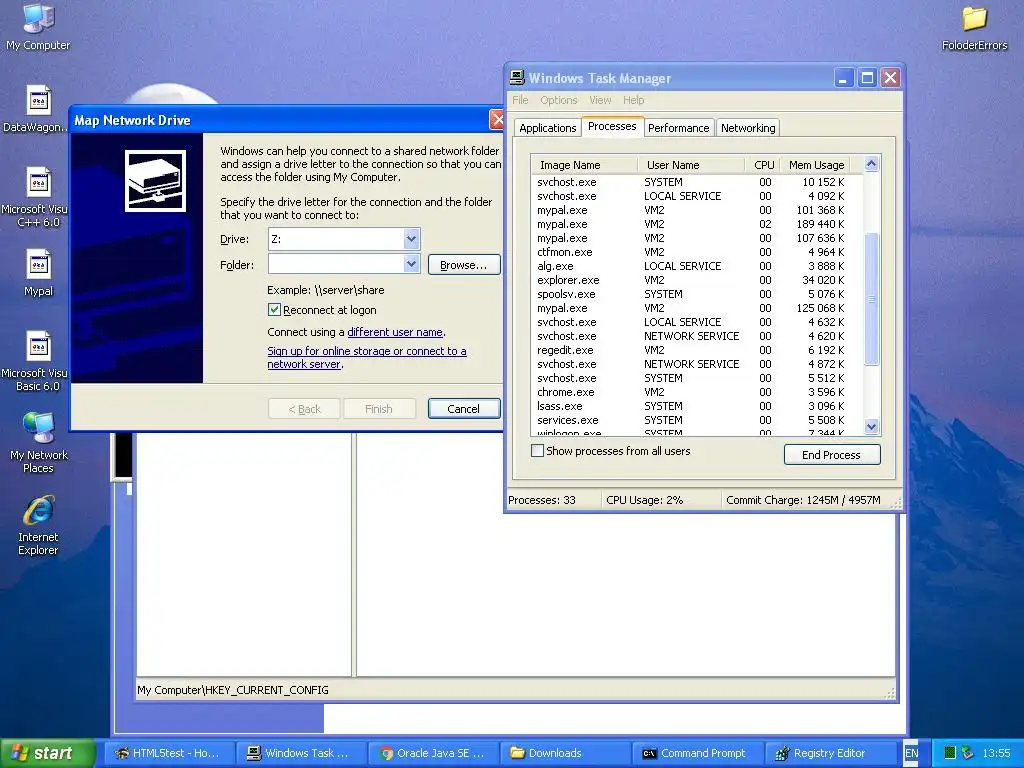Launch the Internet Explorer desktop icon

[x=38, y=526]
